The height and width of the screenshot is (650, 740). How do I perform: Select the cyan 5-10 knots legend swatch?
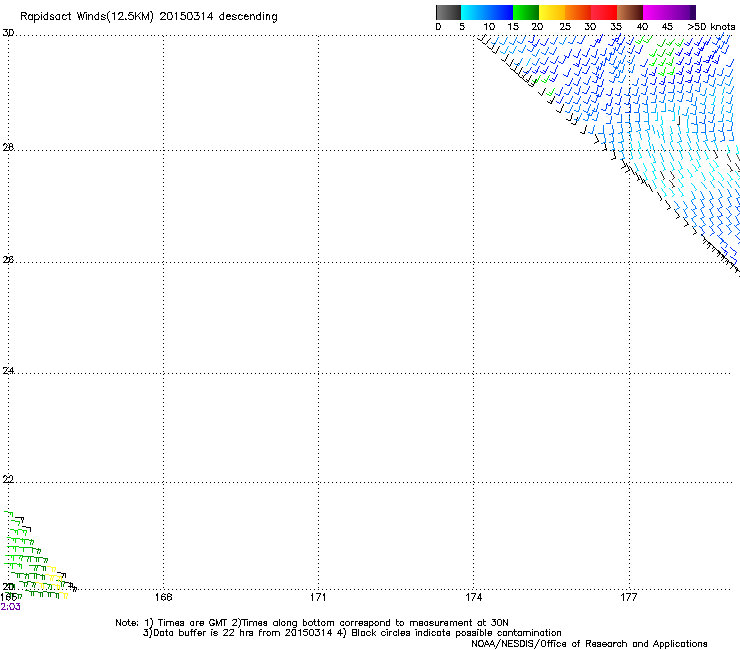coord(473,12)
